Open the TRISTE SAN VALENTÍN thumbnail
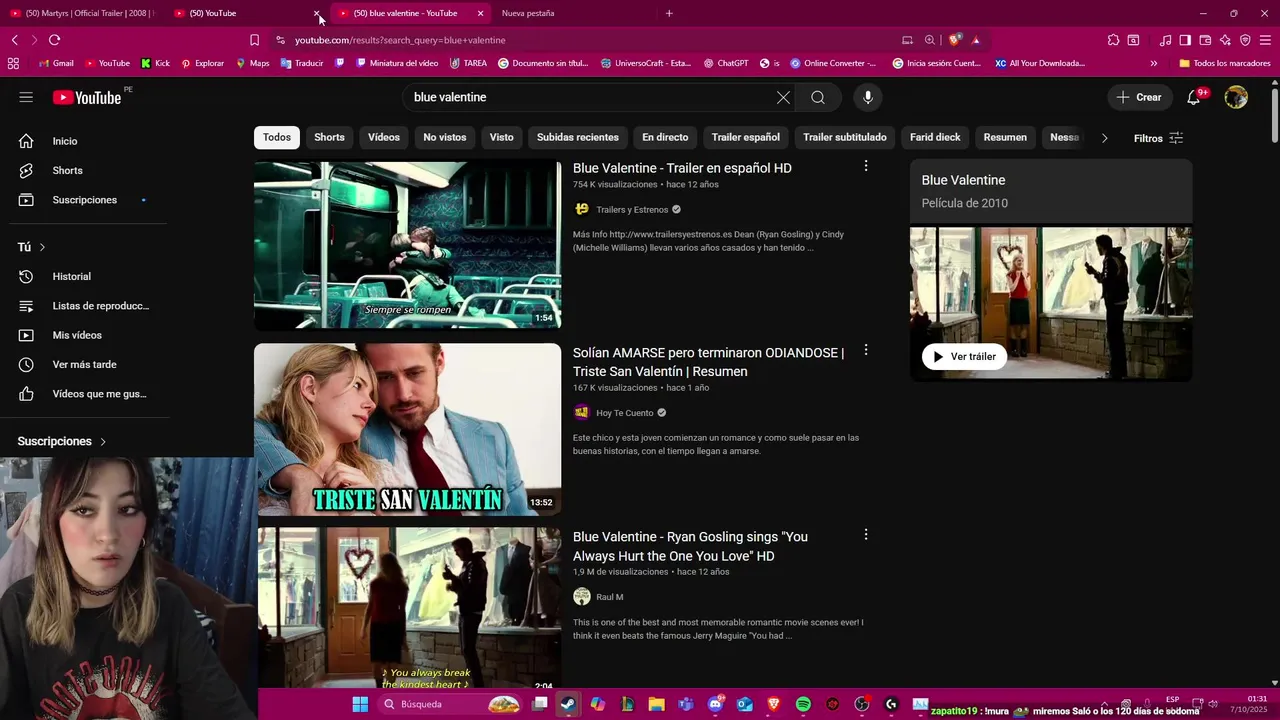Viewport: 1280px width, 720px height. 407,430
